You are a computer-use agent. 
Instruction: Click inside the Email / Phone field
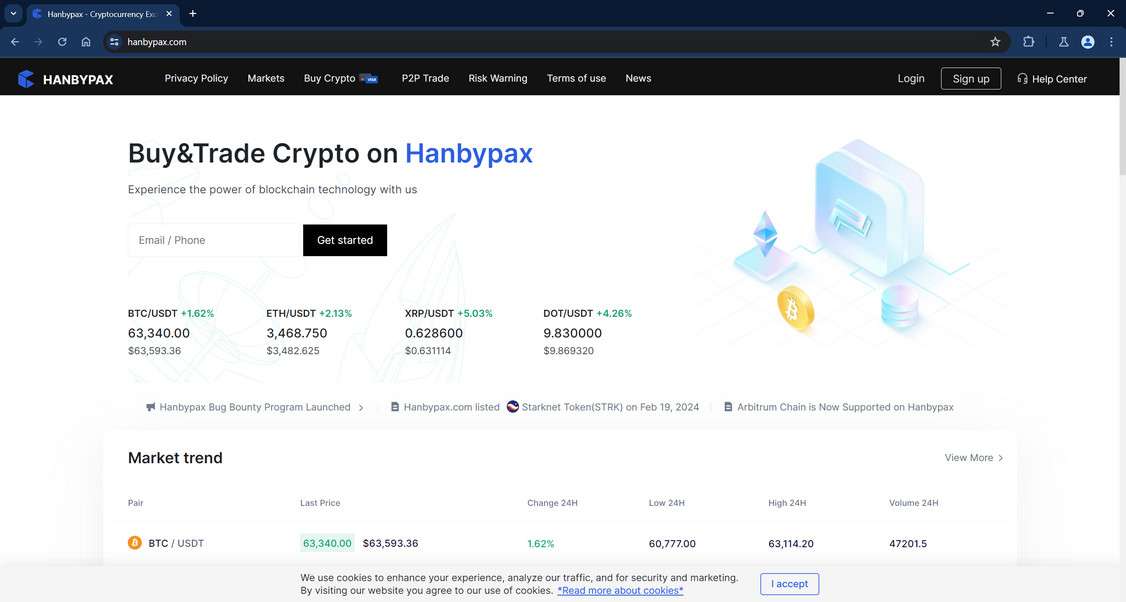point(215,240)
